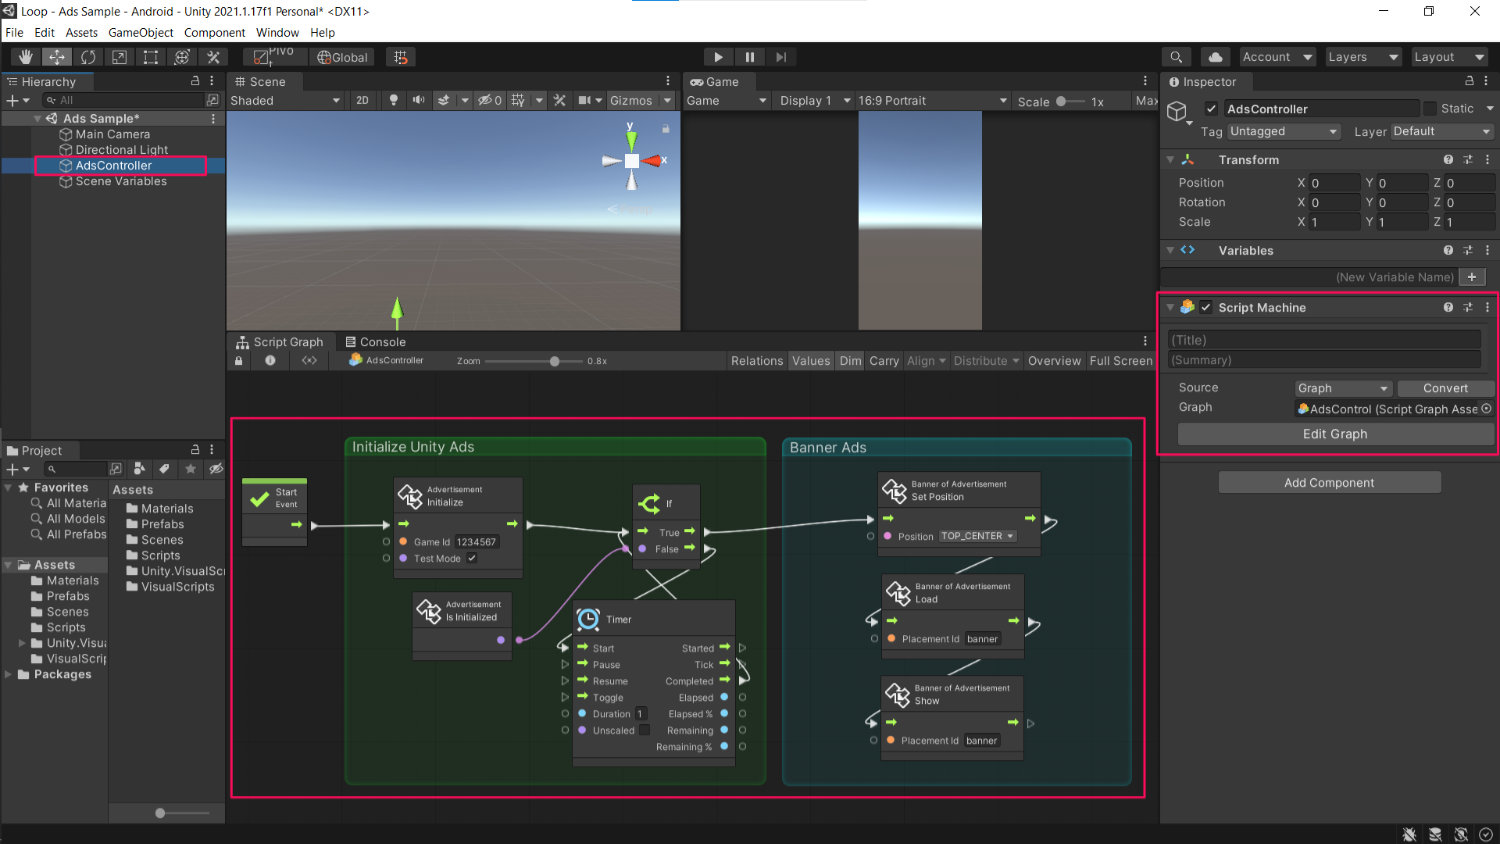Uncheck Test Mode on the Initialize node

(x=472, y=558)
